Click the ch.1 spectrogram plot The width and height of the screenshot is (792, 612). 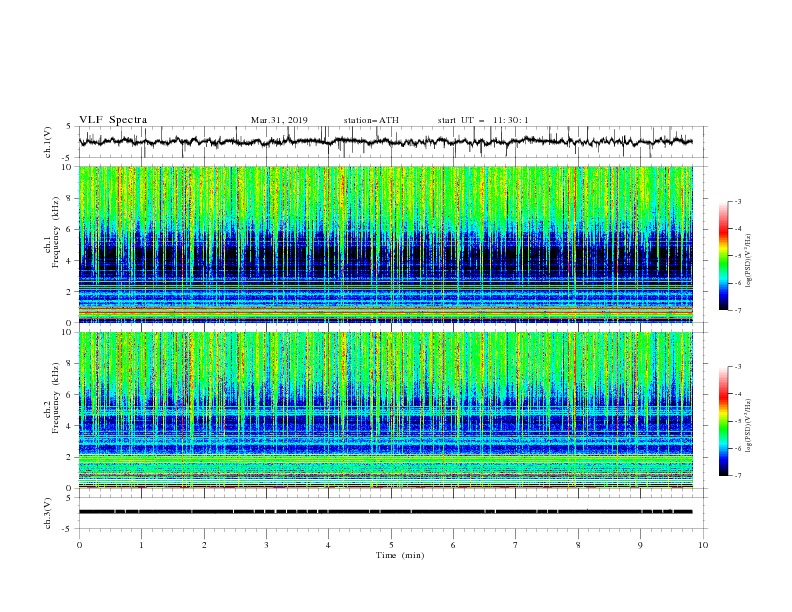(x=386, y=244)
